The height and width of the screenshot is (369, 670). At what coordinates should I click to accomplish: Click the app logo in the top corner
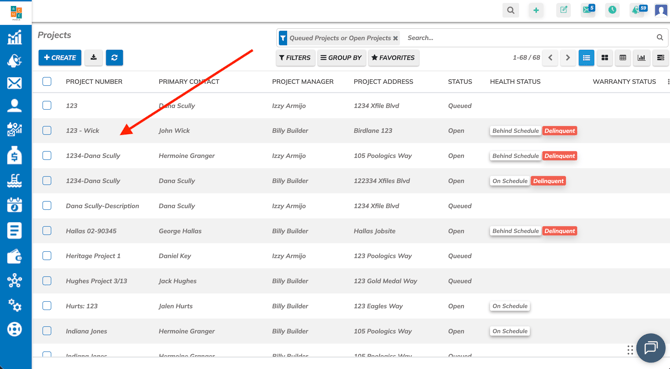(x=16, y=12)
